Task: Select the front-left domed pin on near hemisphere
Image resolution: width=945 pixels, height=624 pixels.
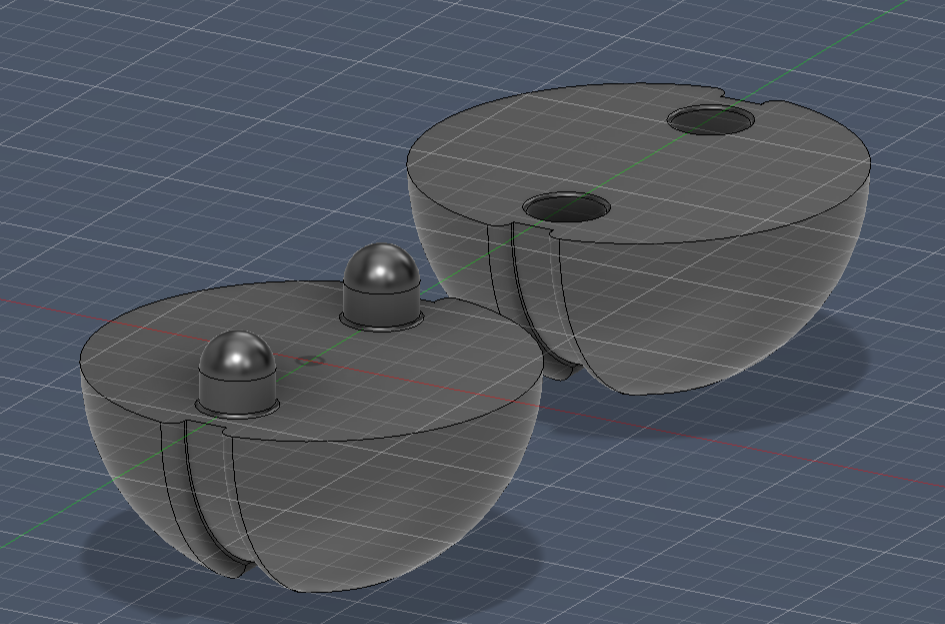Action: [237, 374]
